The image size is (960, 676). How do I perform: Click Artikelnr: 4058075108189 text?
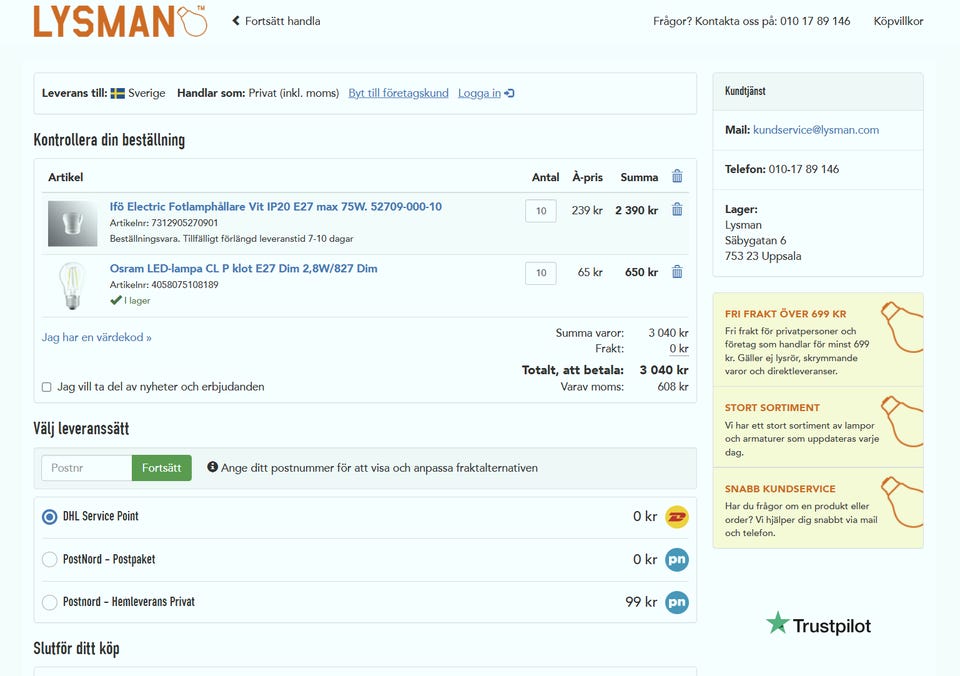(x=164, y=285)
